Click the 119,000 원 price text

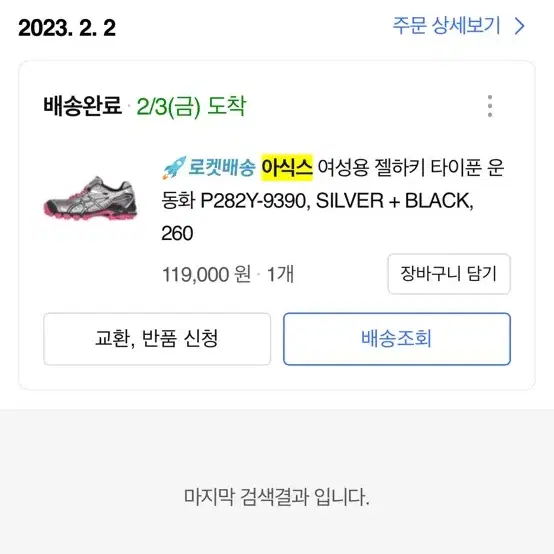pyautogui.click(x=206, y=274)
